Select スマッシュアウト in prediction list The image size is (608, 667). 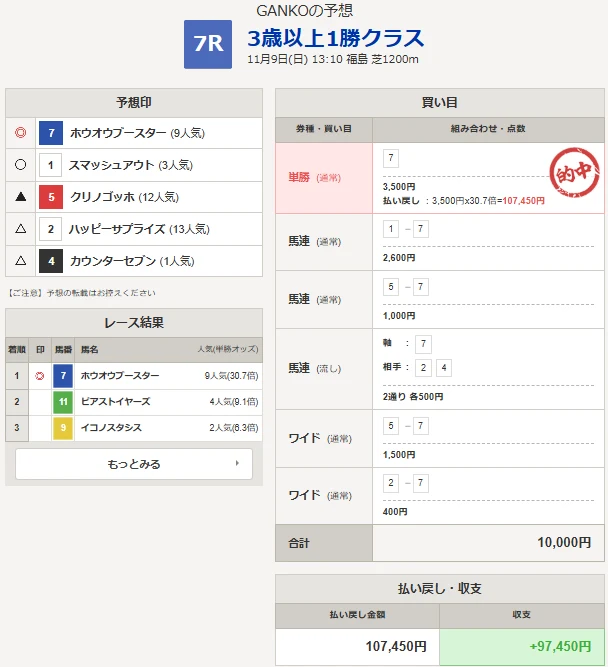coord(110,165)
